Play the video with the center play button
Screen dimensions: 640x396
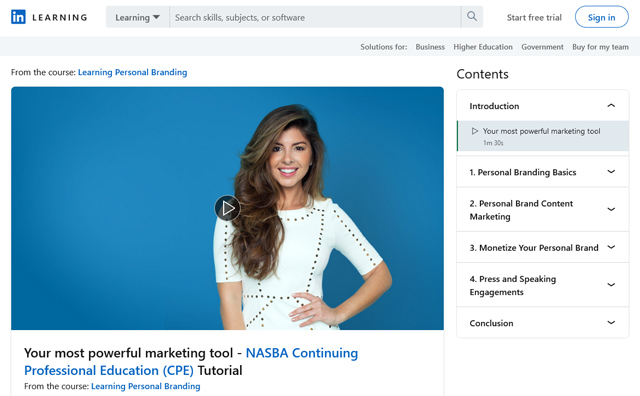227,208
